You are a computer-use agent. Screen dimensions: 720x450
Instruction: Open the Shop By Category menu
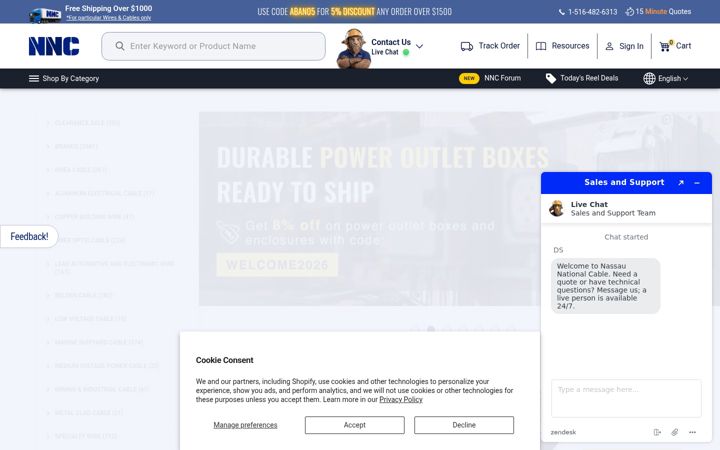click(x=64, y=79)
